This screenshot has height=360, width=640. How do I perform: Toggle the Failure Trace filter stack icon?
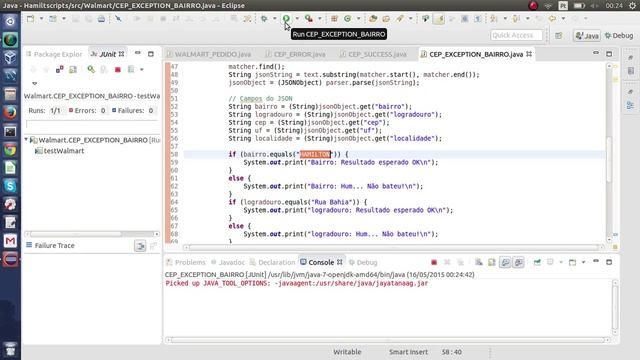pos(140,246)
